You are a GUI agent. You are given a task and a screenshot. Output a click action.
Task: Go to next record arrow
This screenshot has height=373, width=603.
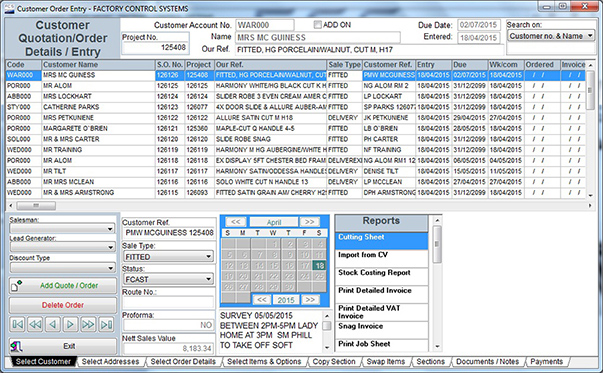pyautogui.click(x=70, y=325)
